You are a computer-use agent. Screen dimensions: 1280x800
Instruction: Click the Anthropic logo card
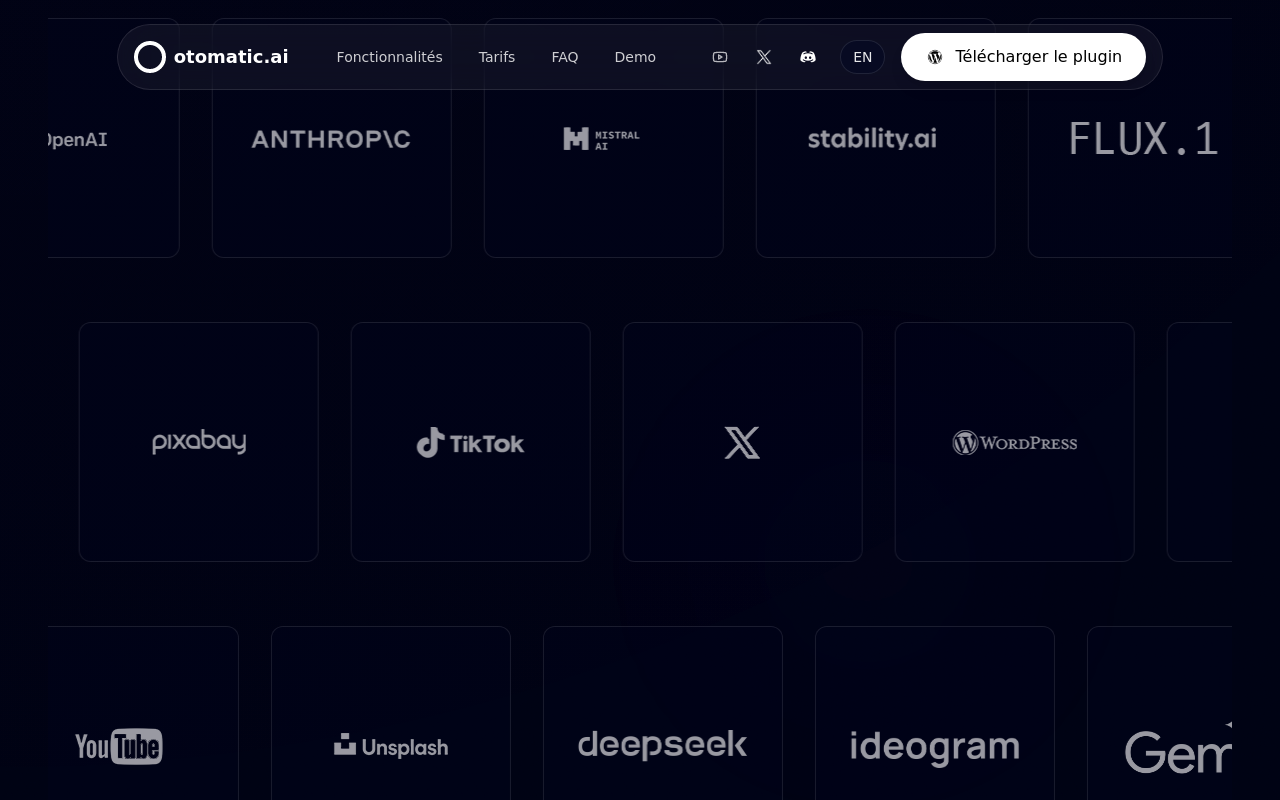(331, 138)
